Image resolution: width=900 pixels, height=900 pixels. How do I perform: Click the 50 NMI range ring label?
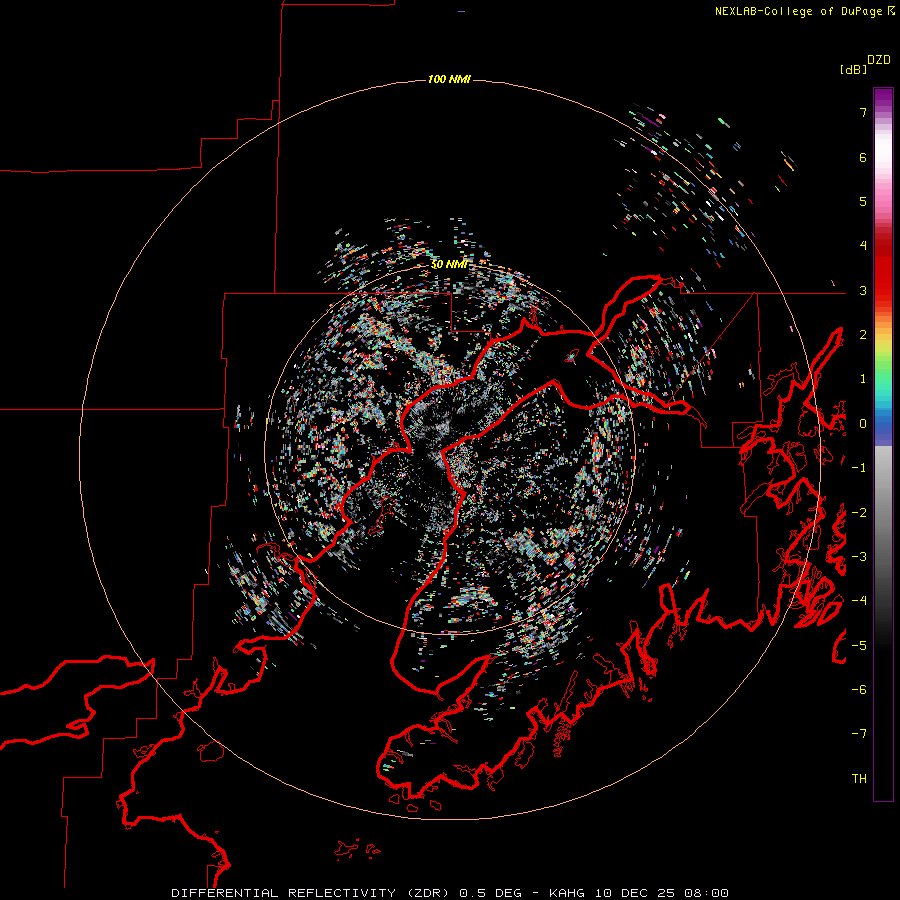(x=449, y=265)
